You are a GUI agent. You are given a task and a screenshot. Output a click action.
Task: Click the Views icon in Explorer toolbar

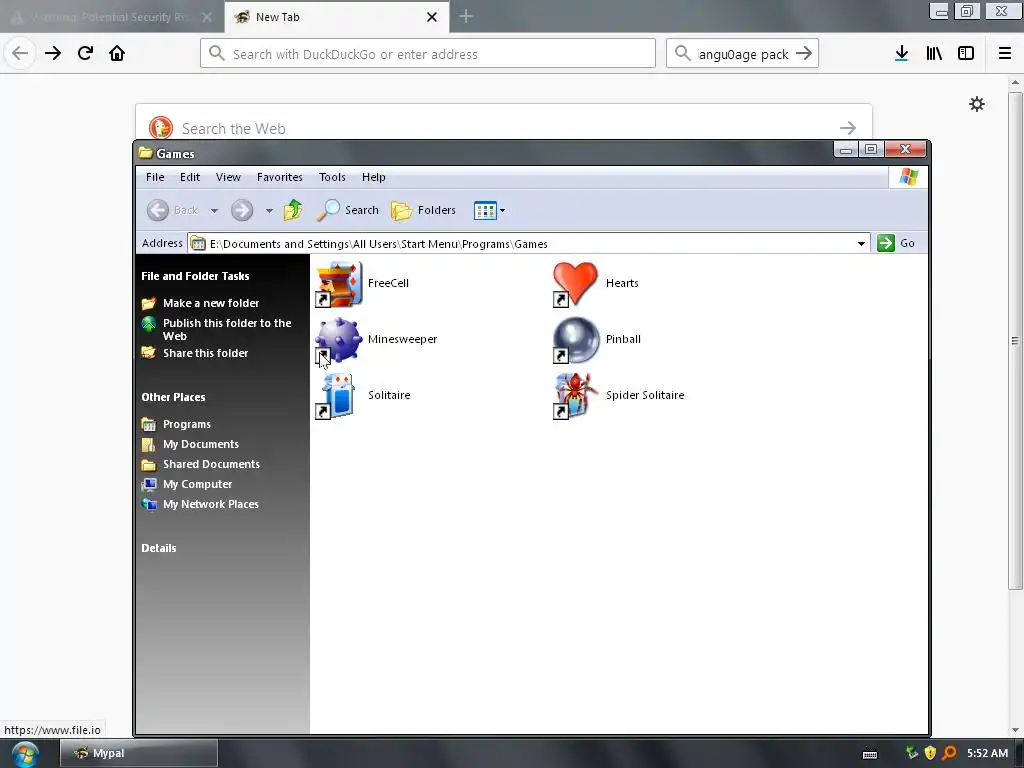[485, 210]
